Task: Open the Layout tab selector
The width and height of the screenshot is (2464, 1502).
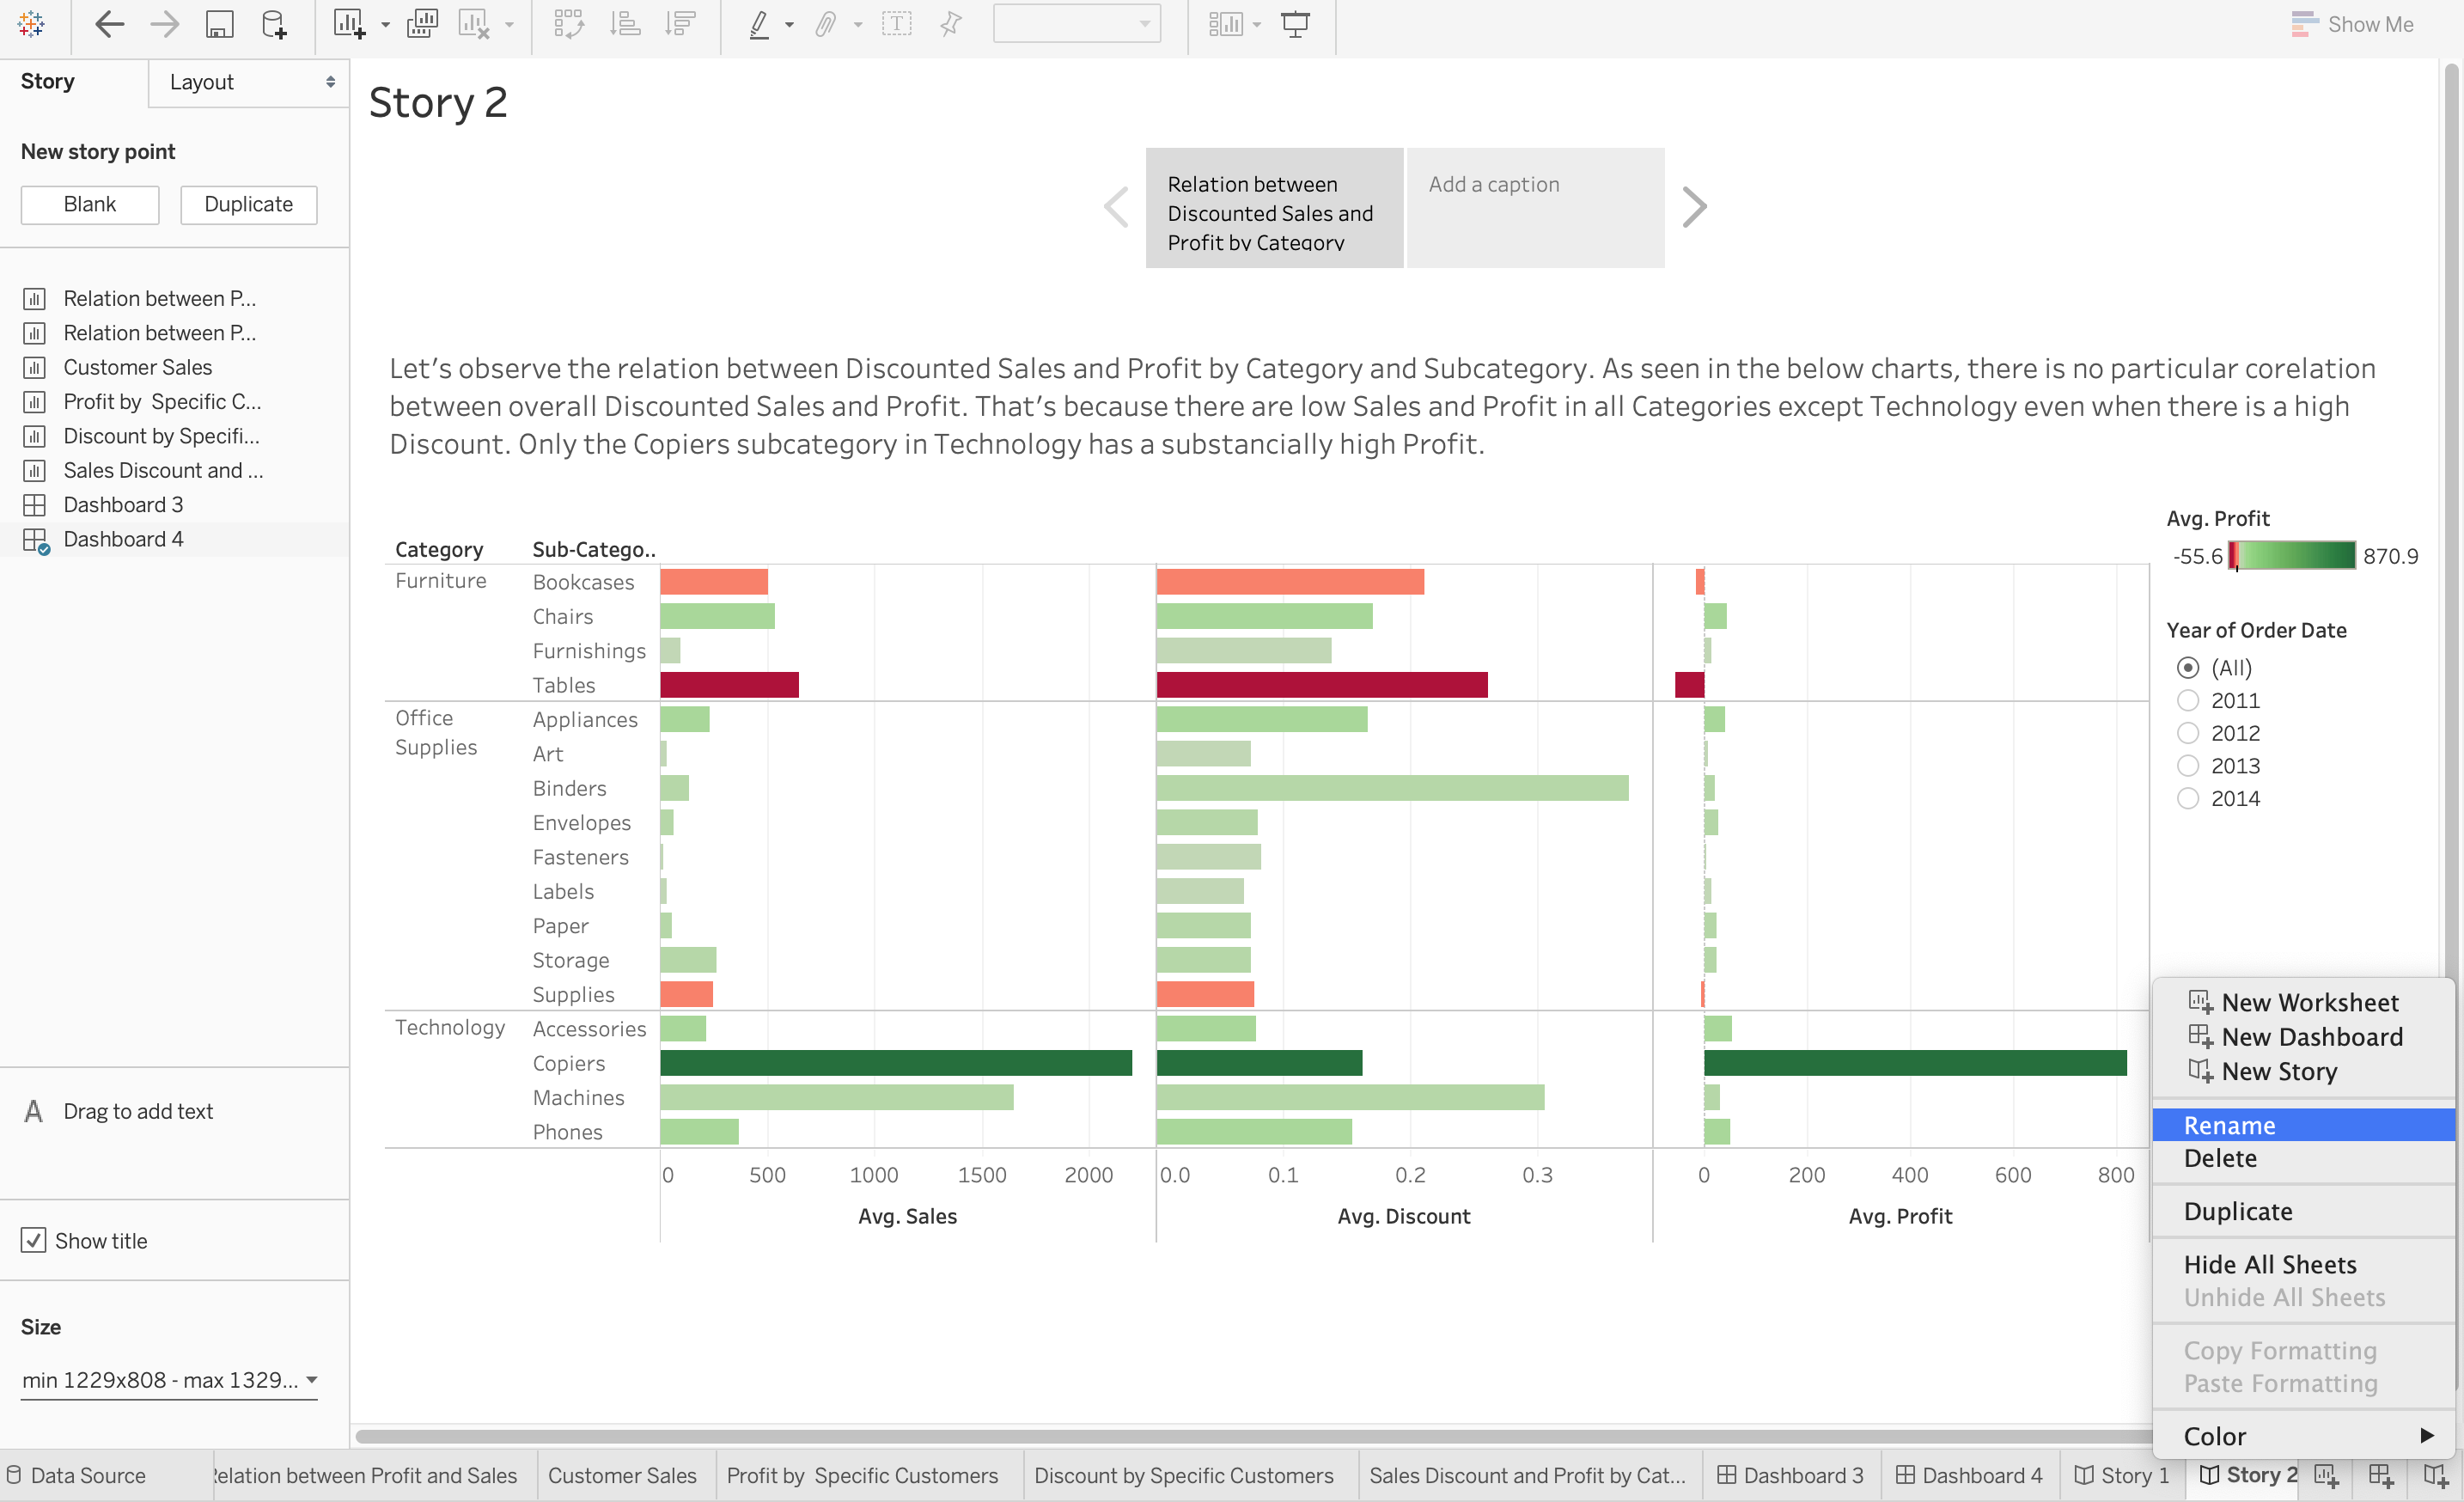Action: point(249,82)
